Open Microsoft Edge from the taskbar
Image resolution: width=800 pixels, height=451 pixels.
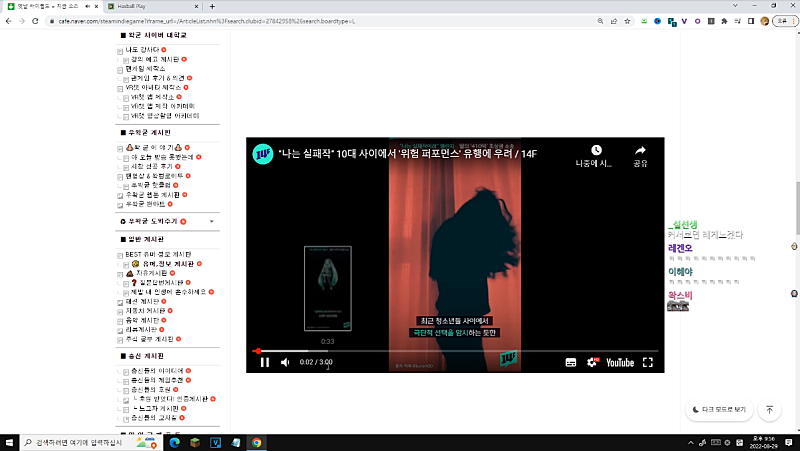coord(174,442)
